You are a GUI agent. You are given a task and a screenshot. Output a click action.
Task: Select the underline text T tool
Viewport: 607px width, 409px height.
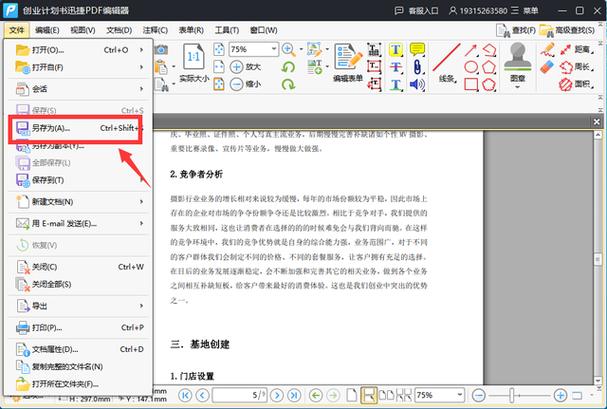[x=395, y=84]
